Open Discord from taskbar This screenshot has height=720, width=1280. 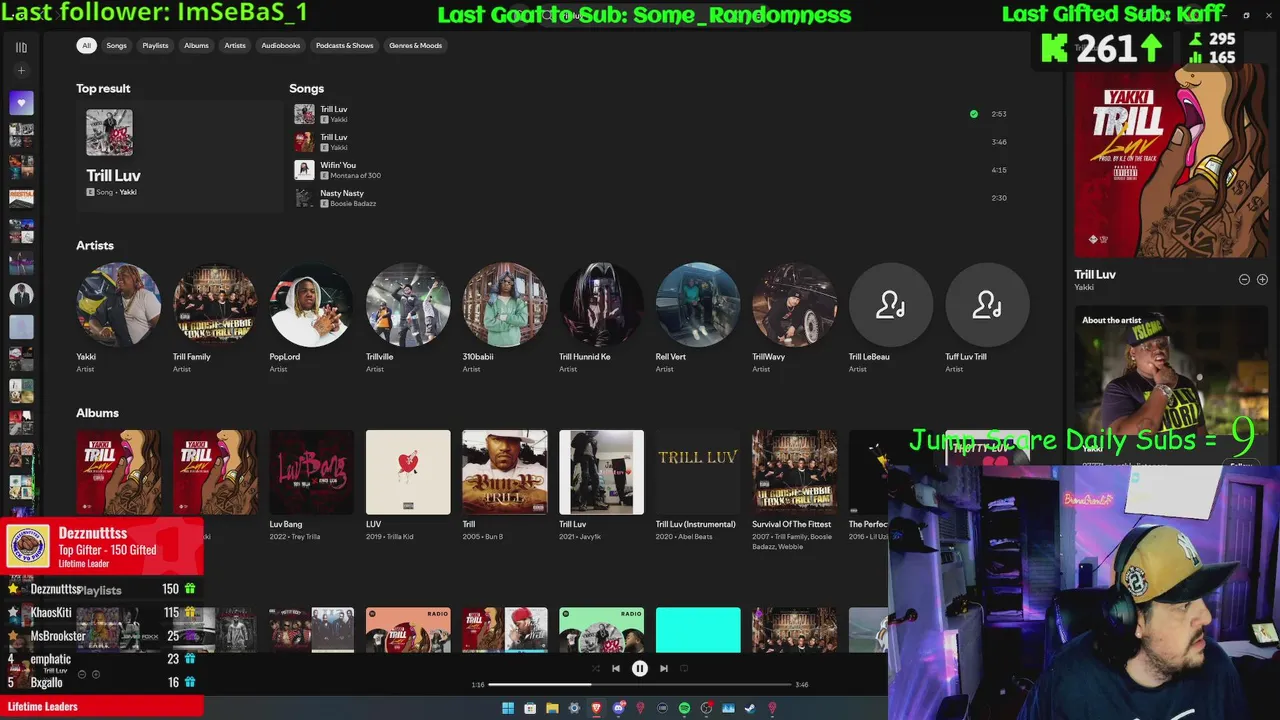(x=618, y=708)
